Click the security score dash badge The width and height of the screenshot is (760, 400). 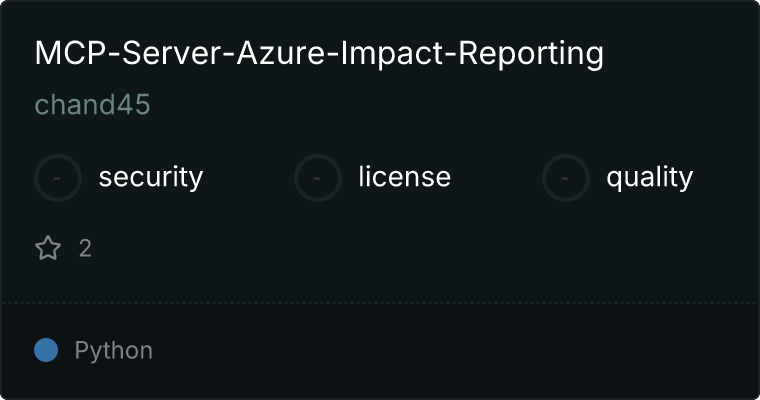[x=58, y=178]
